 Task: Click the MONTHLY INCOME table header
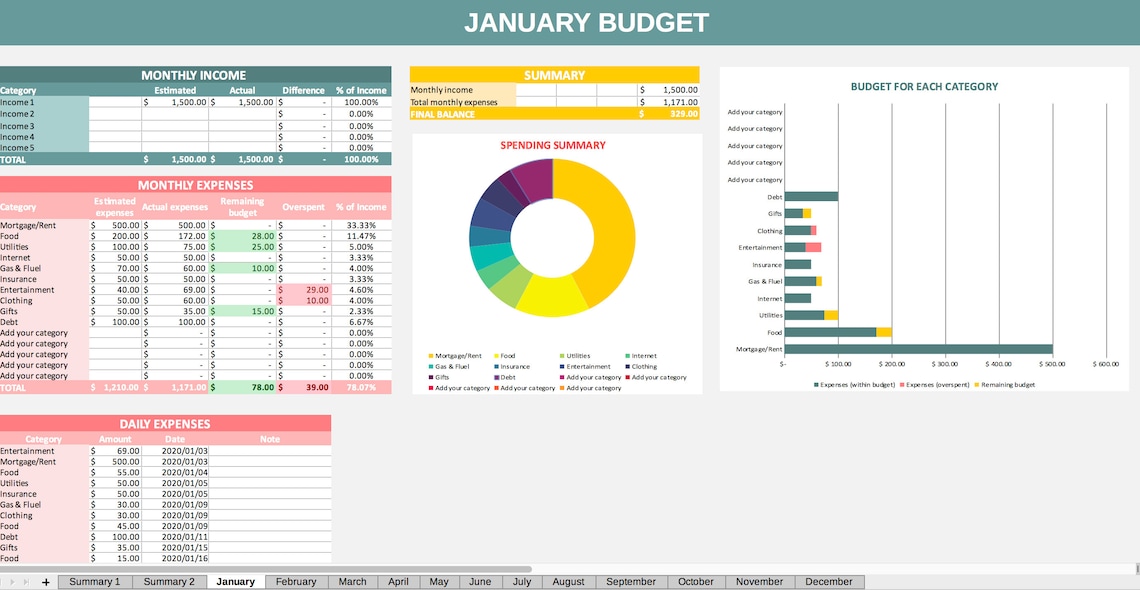196,75
